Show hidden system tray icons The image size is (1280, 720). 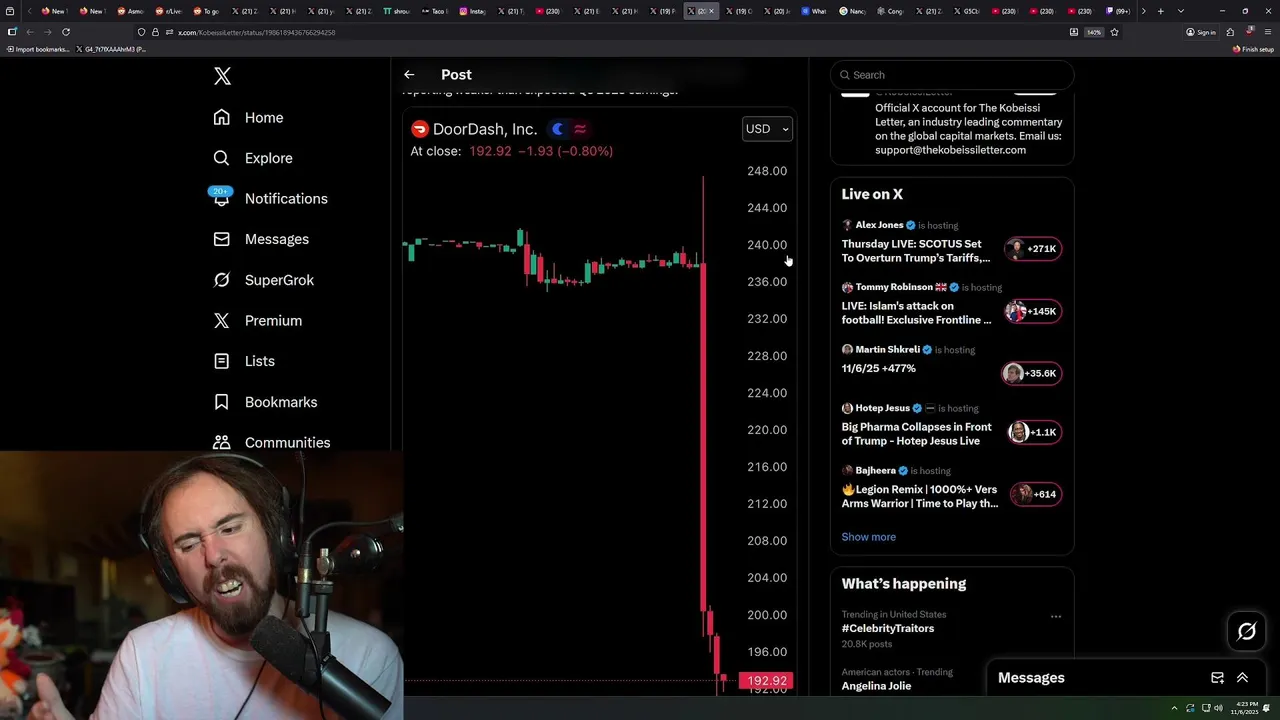1175,708
